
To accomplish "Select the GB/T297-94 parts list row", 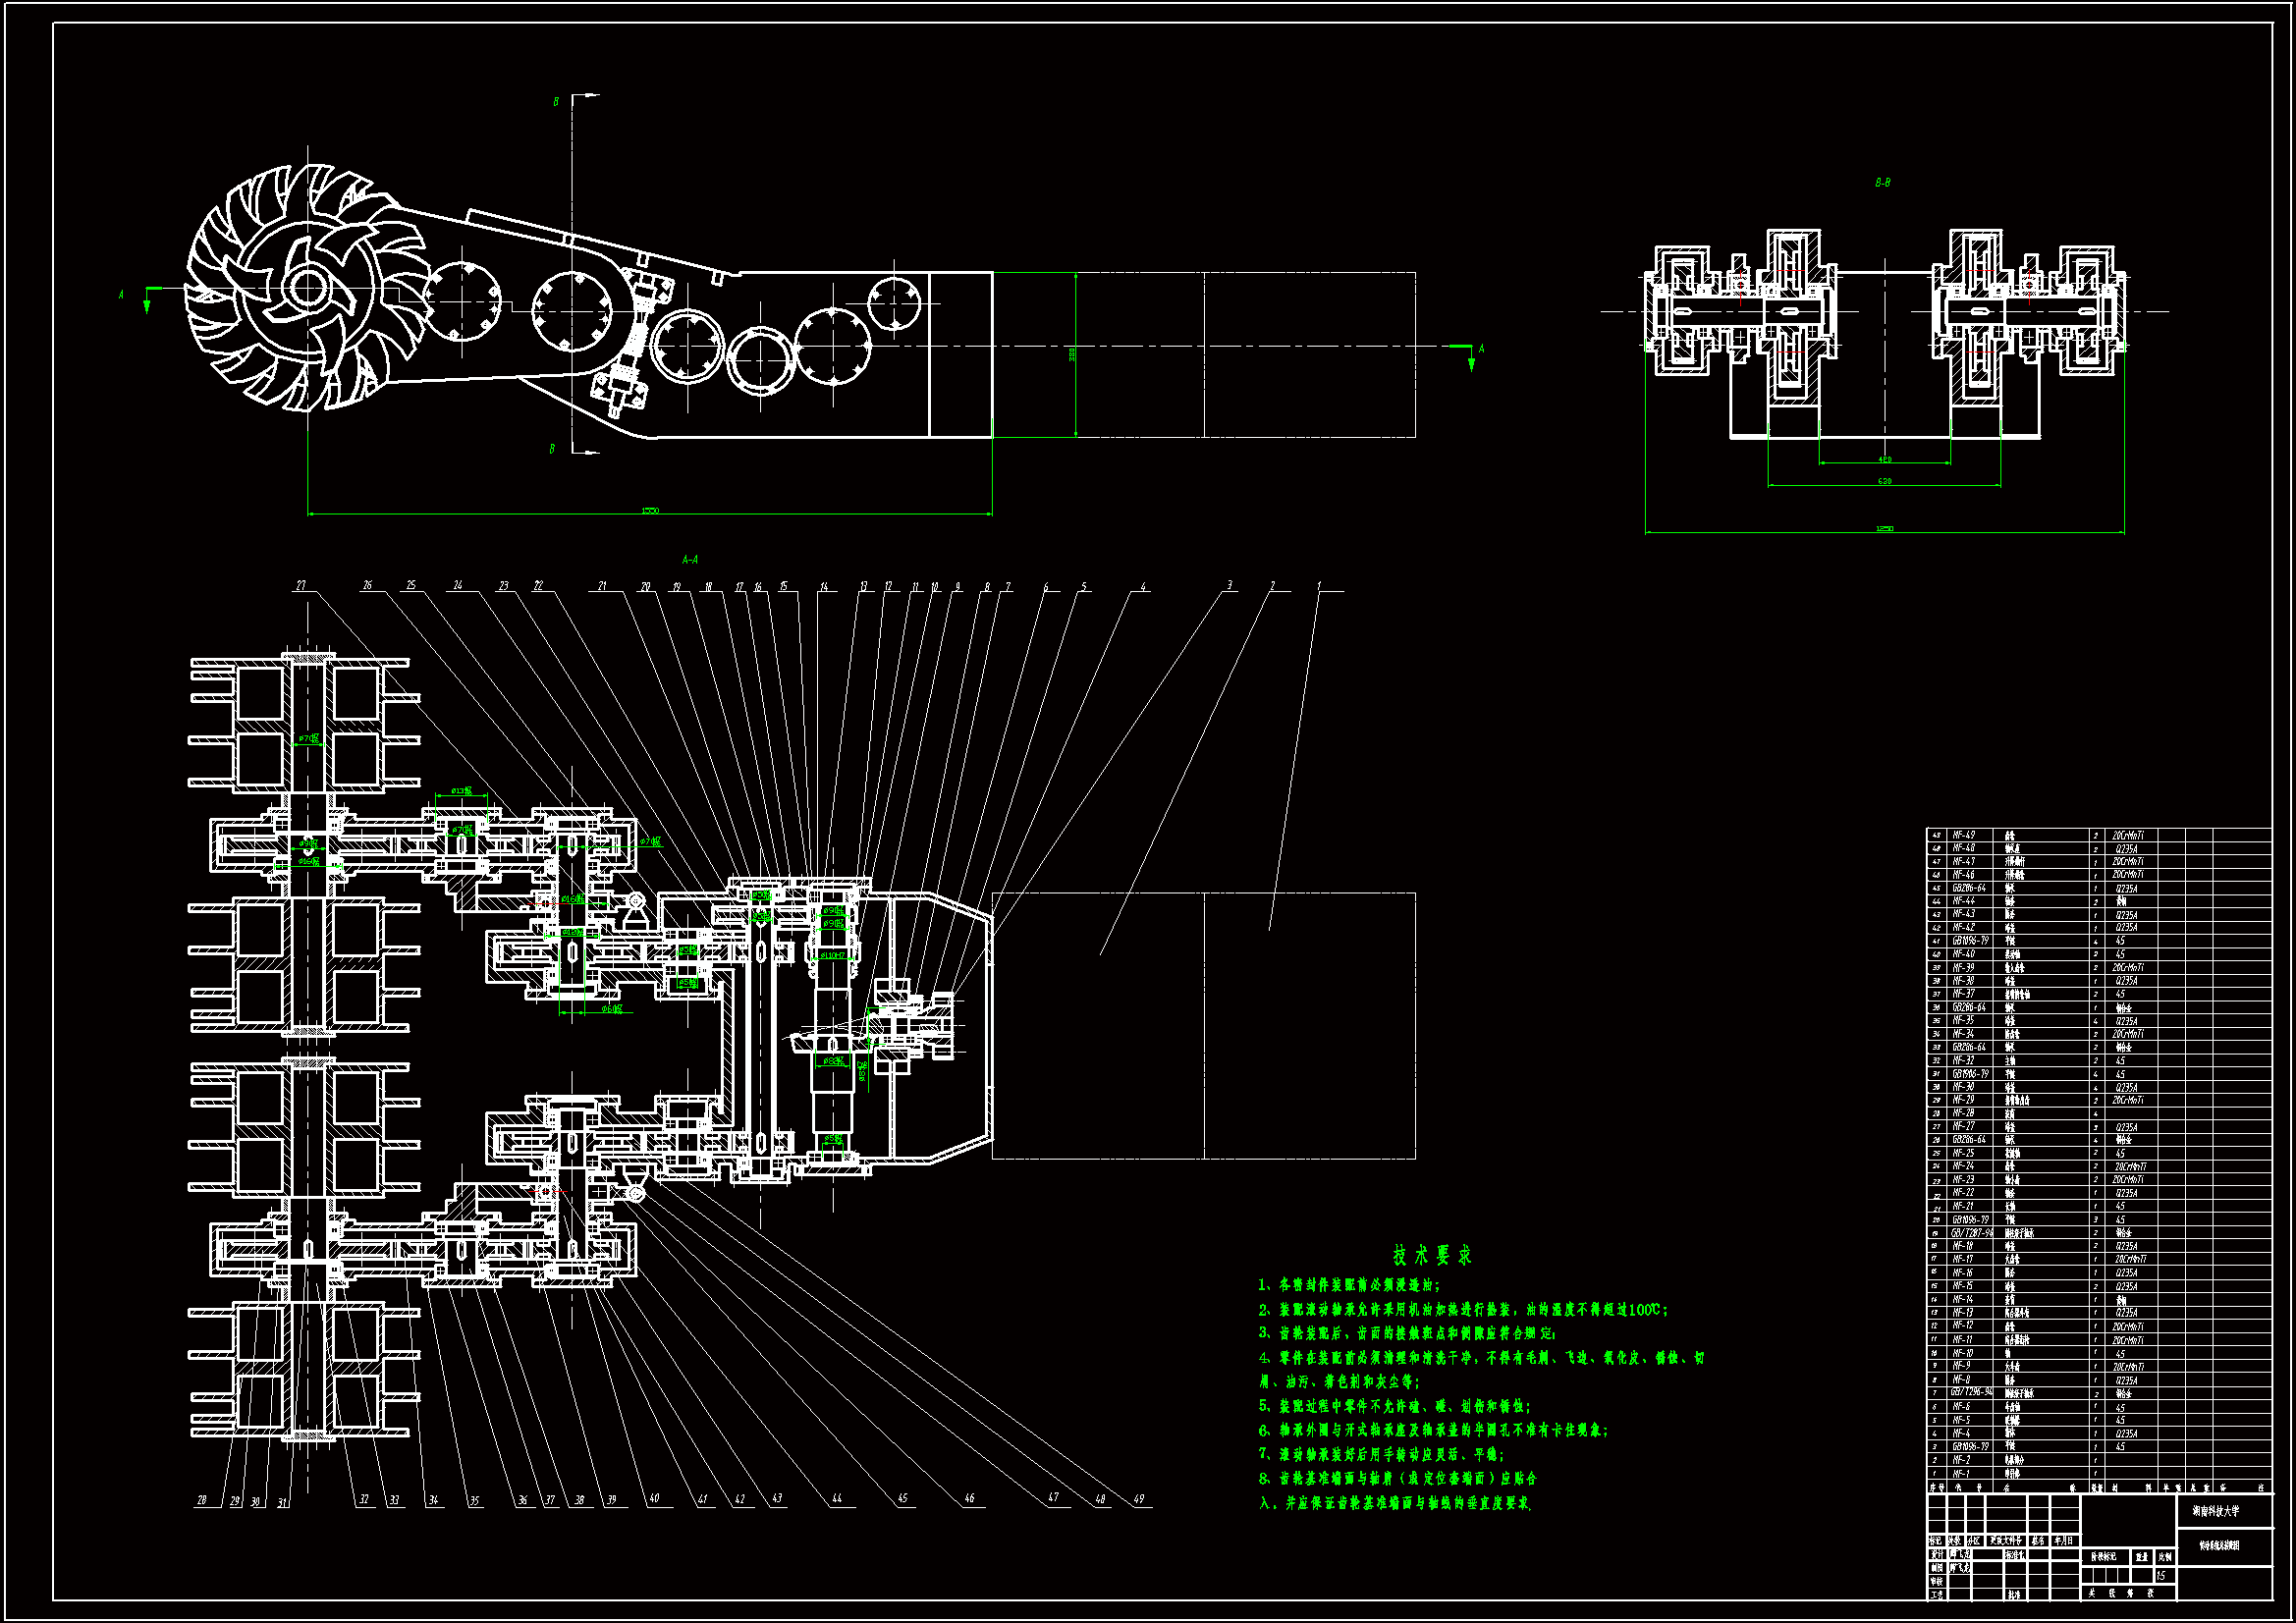I will (1972, 1233).
